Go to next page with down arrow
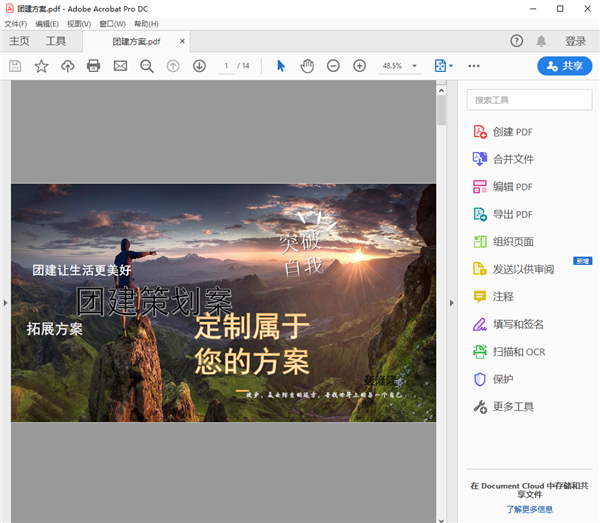 [x=199, y=66]
